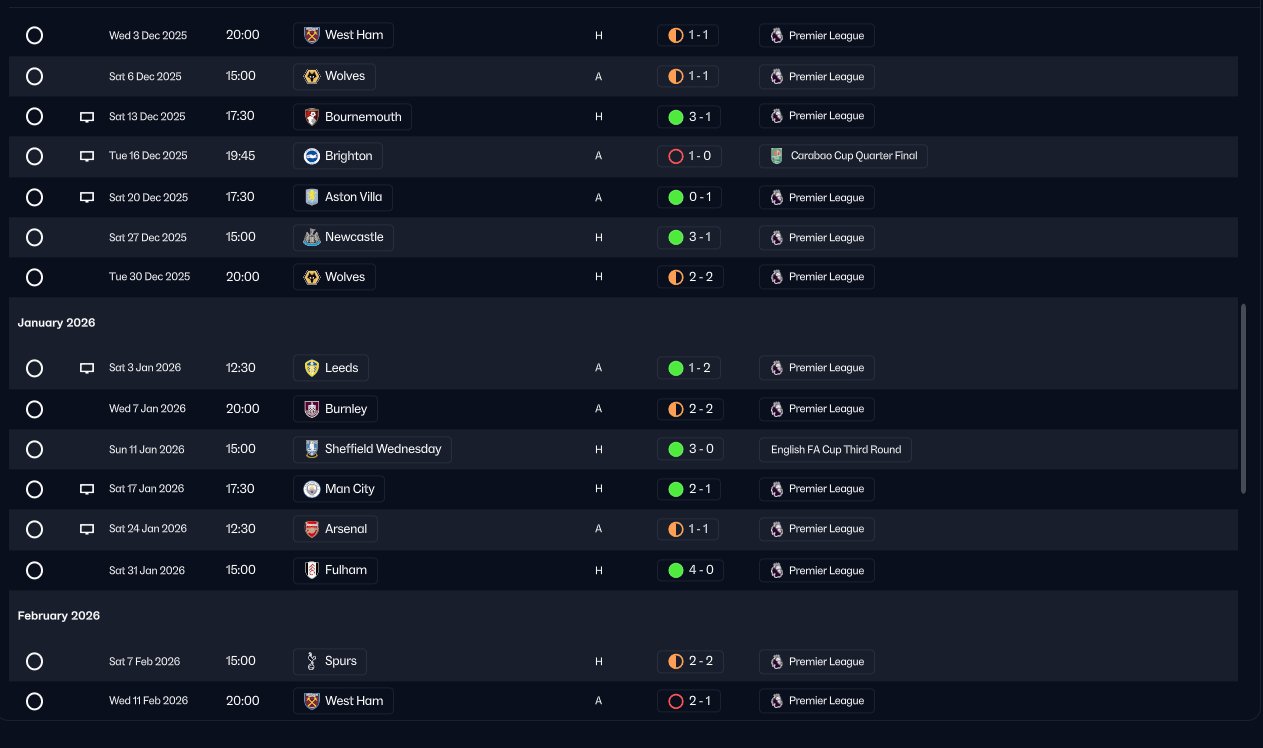Collapse the January 2026 month section
The width and height of the screenshot is (1263, 748).
(x=57, y=323)
